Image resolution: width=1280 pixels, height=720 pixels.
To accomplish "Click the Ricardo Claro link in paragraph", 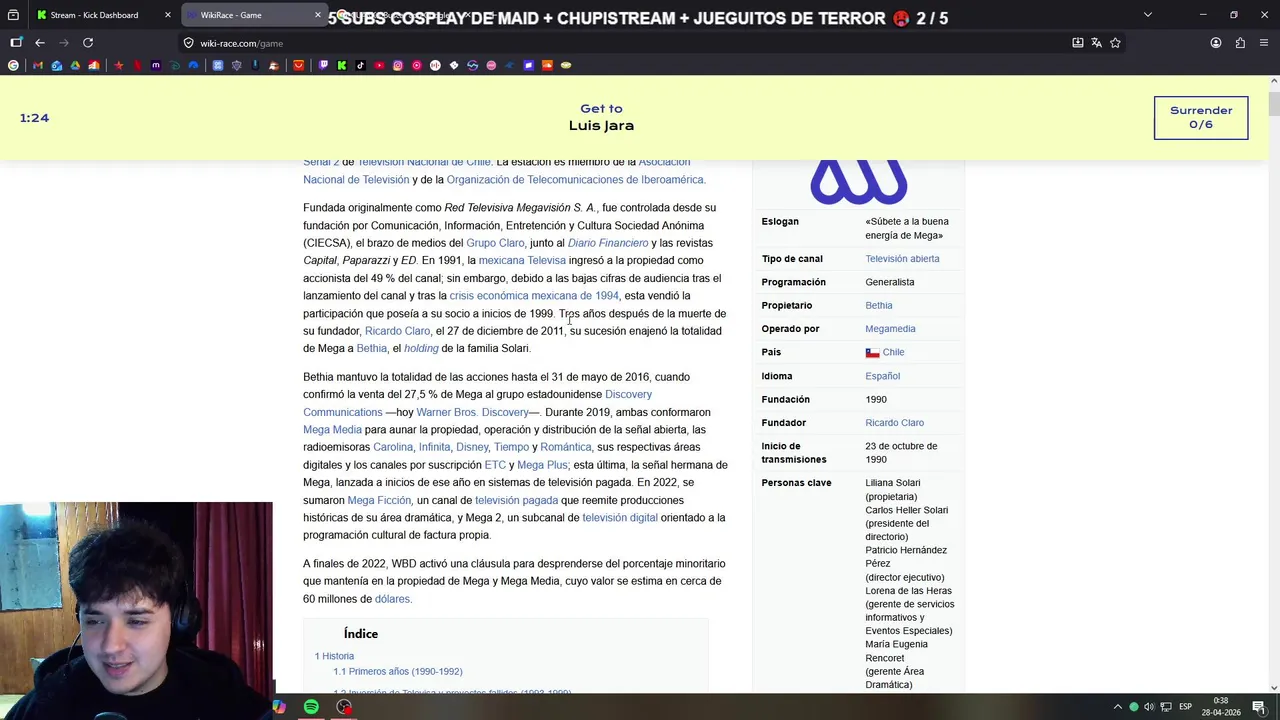I will [397, 331].
